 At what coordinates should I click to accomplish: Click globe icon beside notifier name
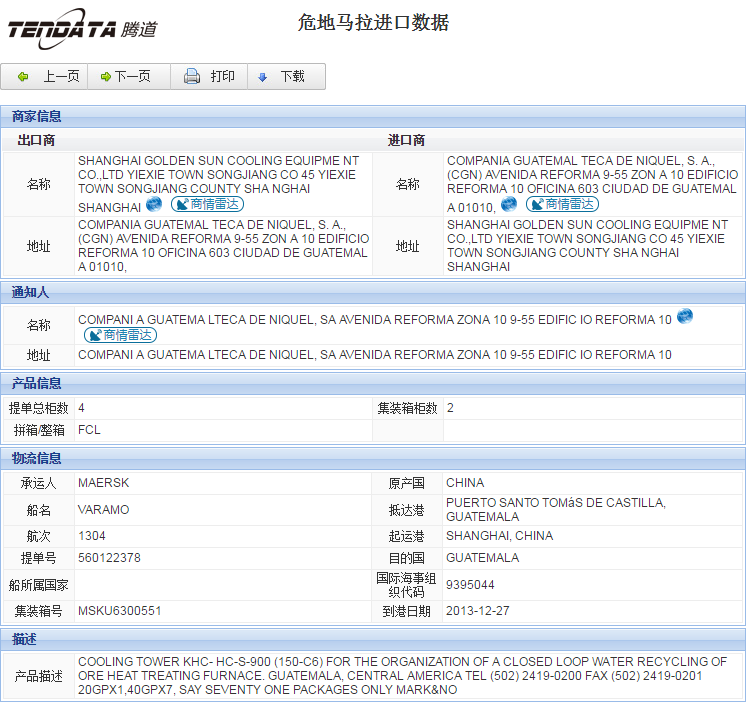click(x=685, y=317)
